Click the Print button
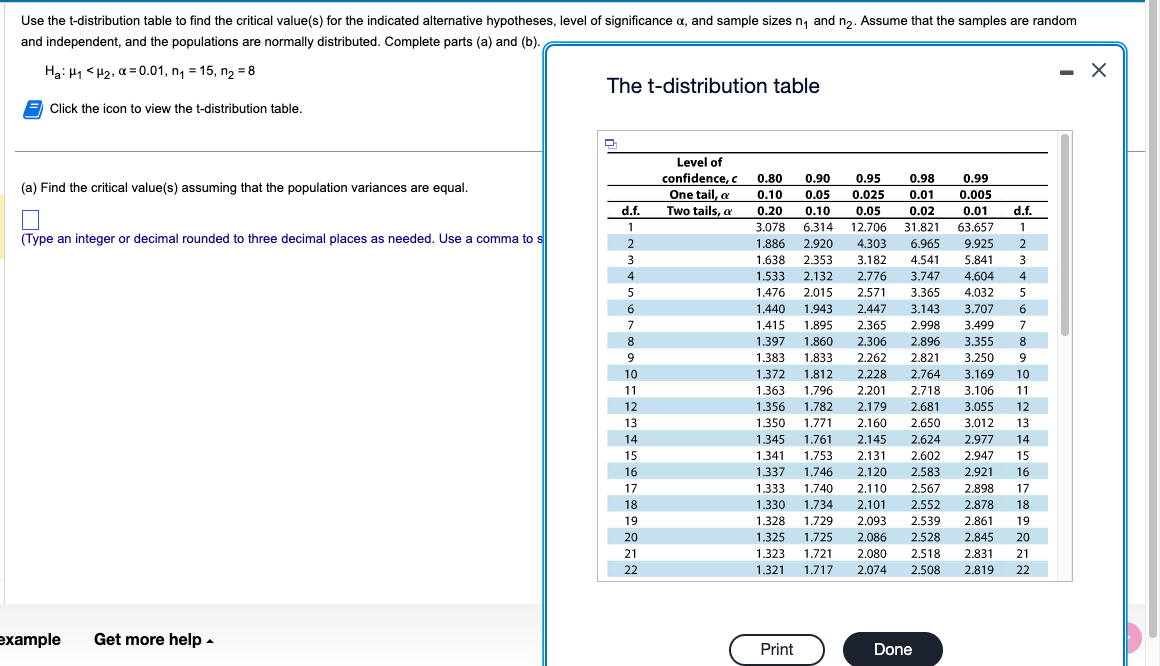This screenshot has height=666, width=1160. [777, 650]
